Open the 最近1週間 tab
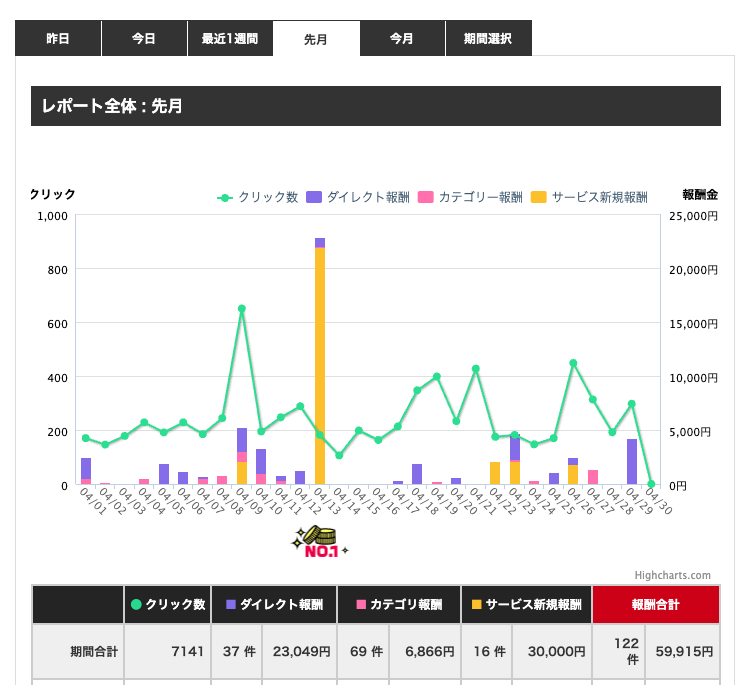 tap(230, 38)
